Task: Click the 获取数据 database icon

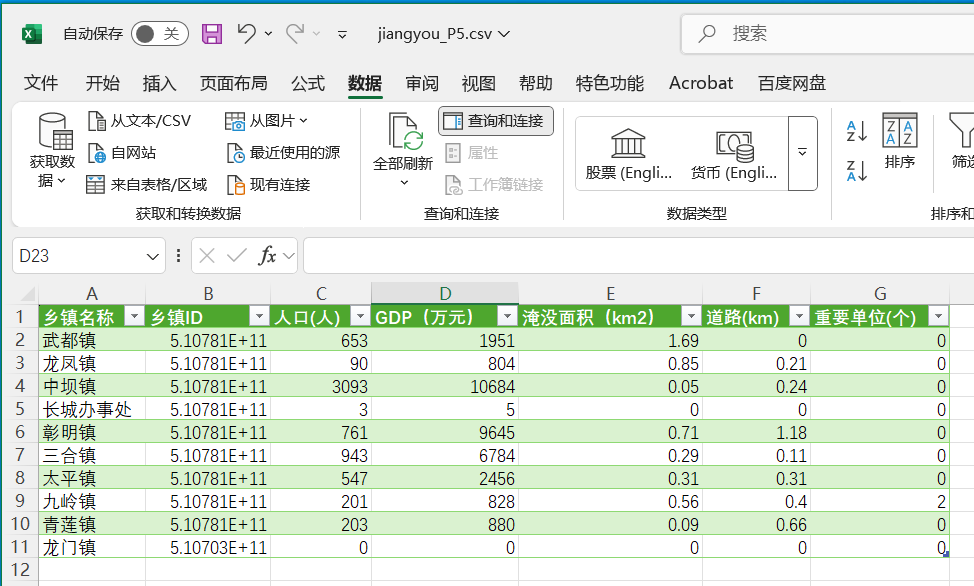Action: pos(55,131)
